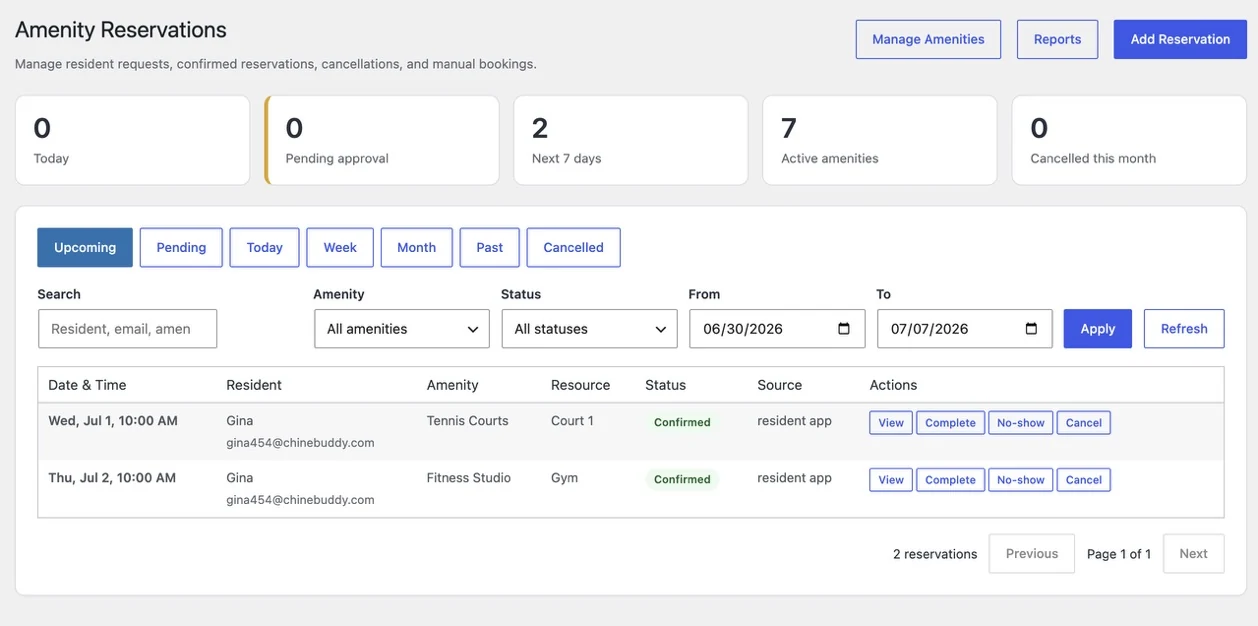Click the Wed, Jul 1, 10:00 AM cell

(x=113, y=421)
